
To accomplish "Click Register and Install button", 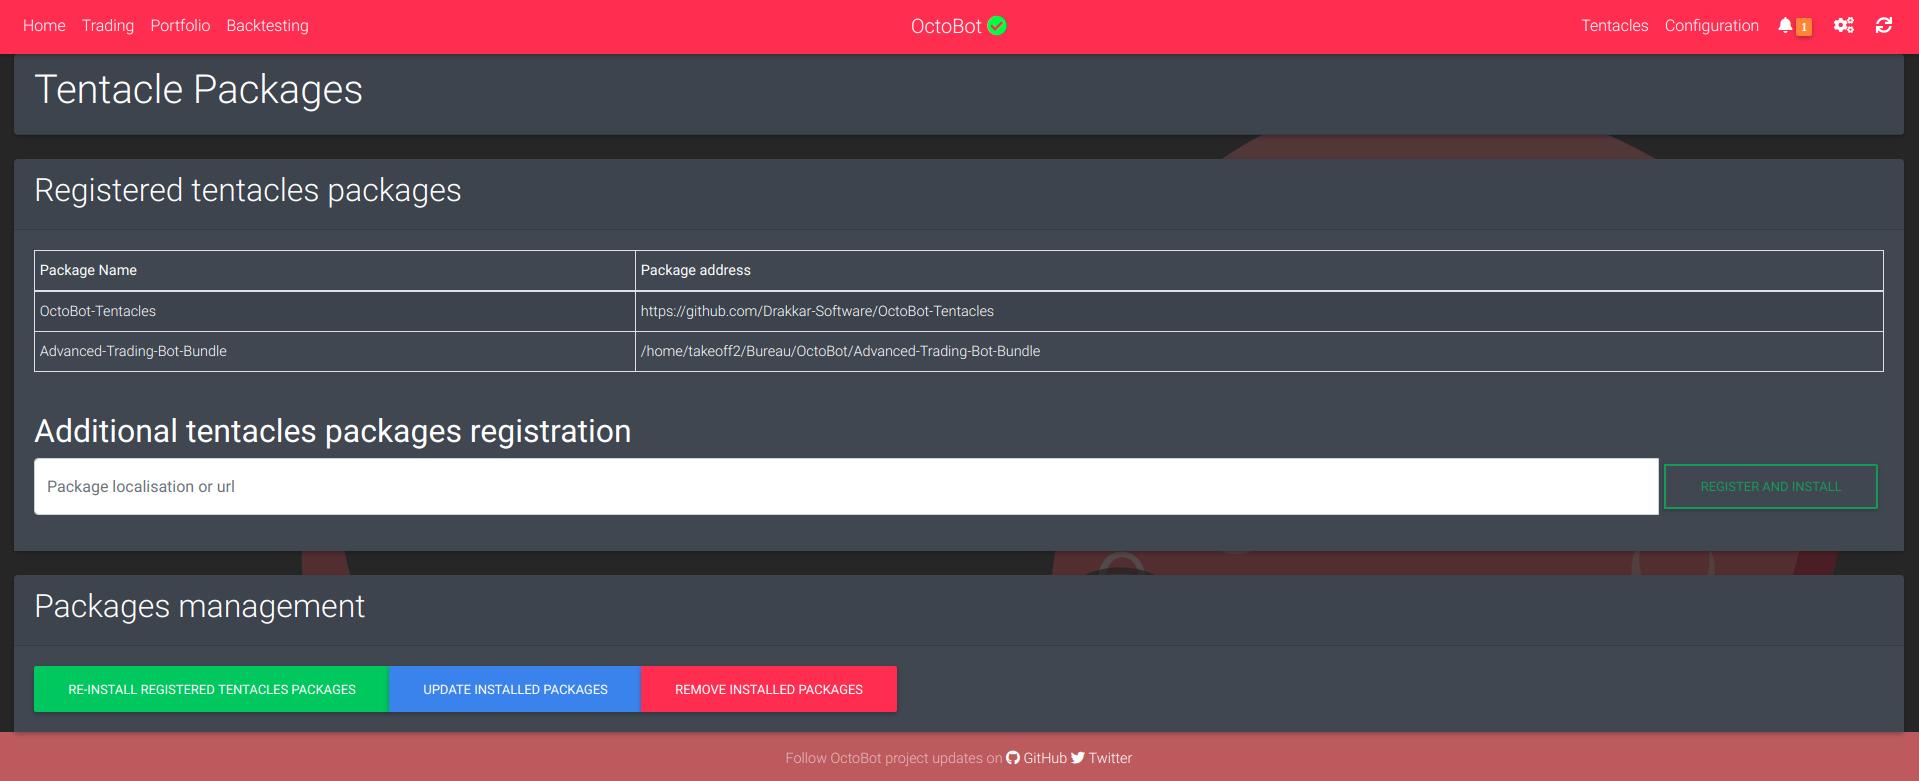I will [1770, 487].
